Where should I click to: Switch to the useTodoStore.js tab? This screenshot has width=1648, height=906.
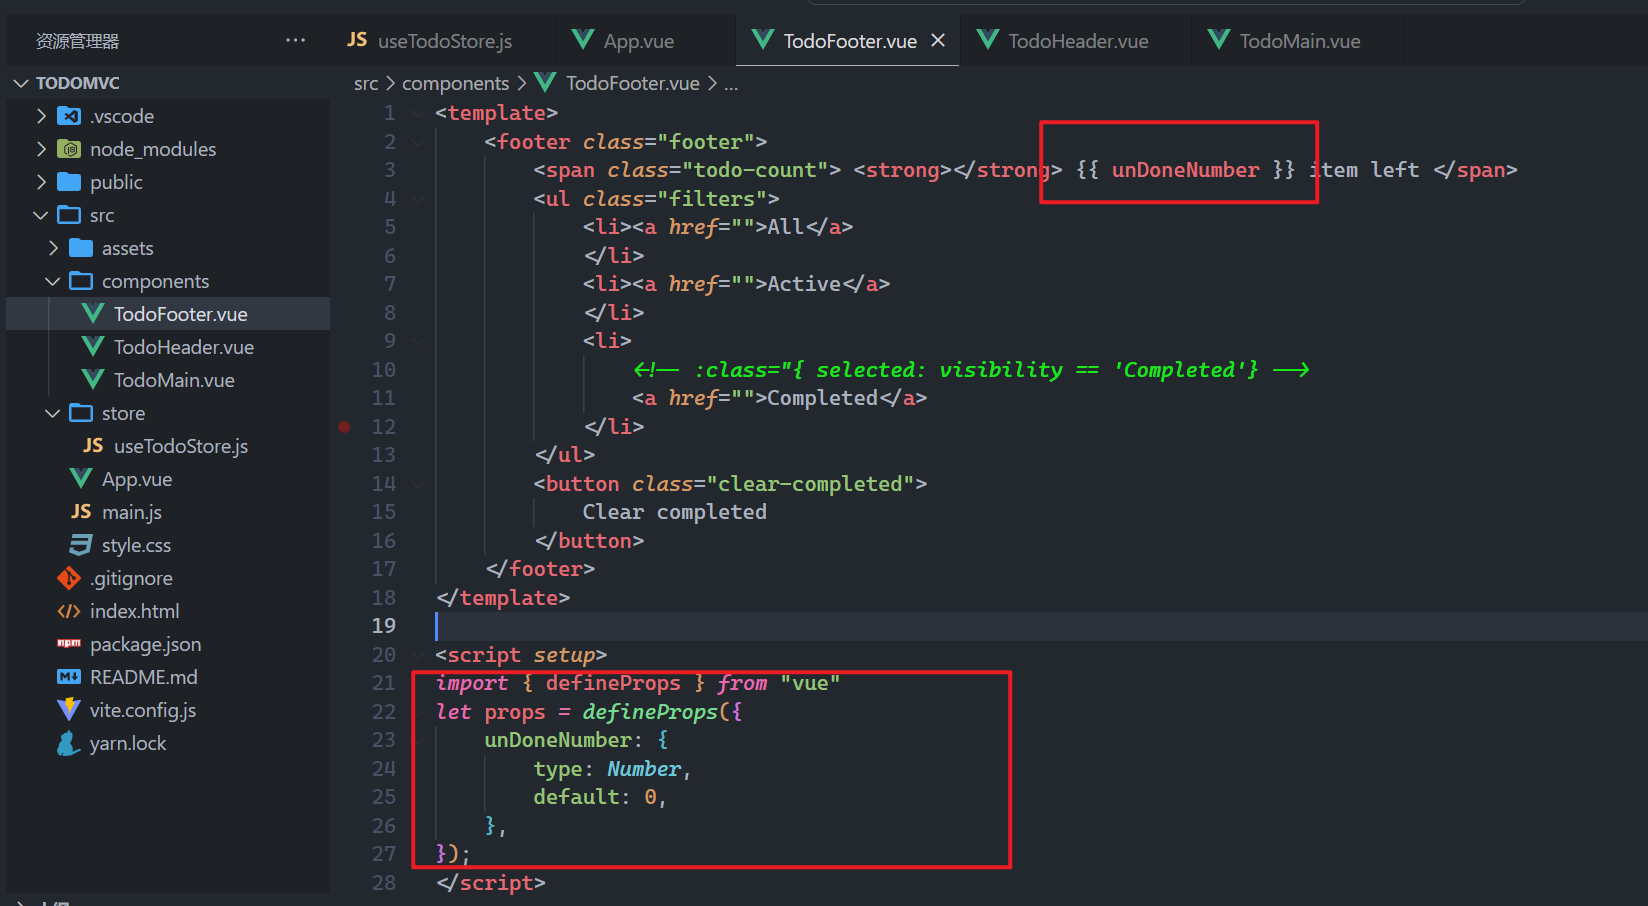tap(444, 41)
